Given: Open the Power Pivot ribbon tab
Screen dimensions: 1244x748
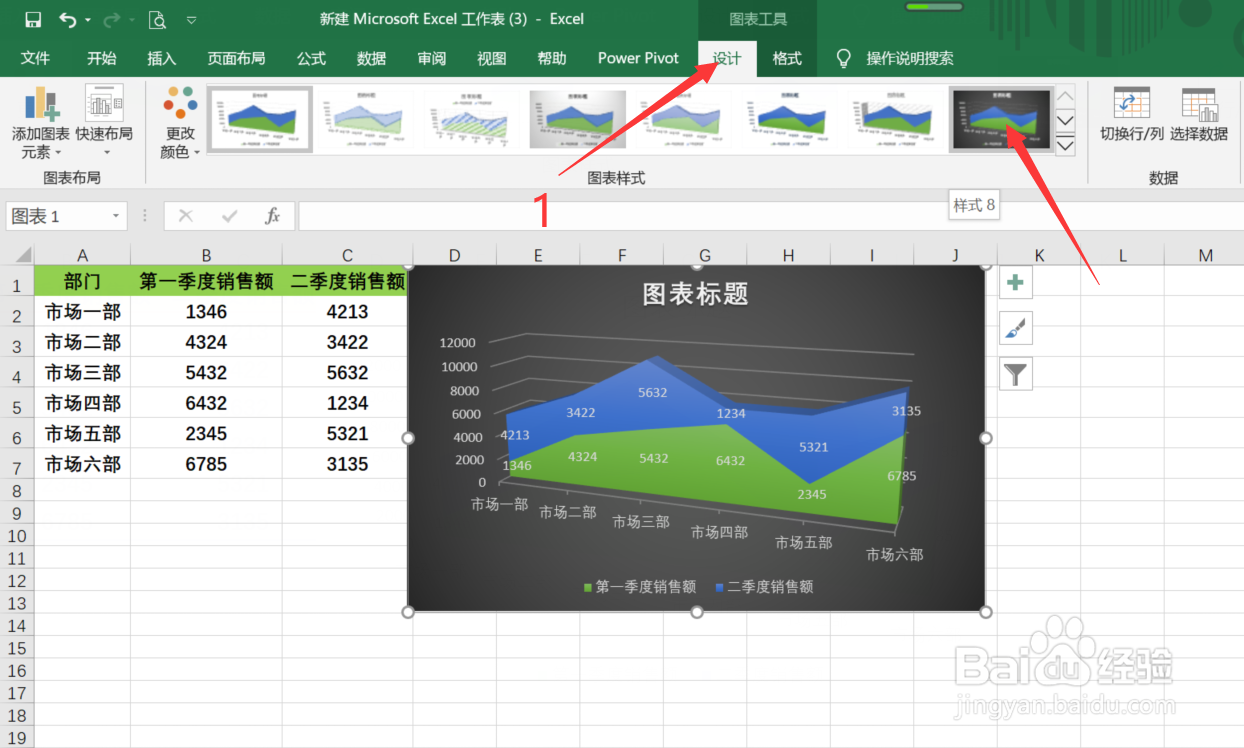Looking at the screenshot, I should (x=637, y=58).
